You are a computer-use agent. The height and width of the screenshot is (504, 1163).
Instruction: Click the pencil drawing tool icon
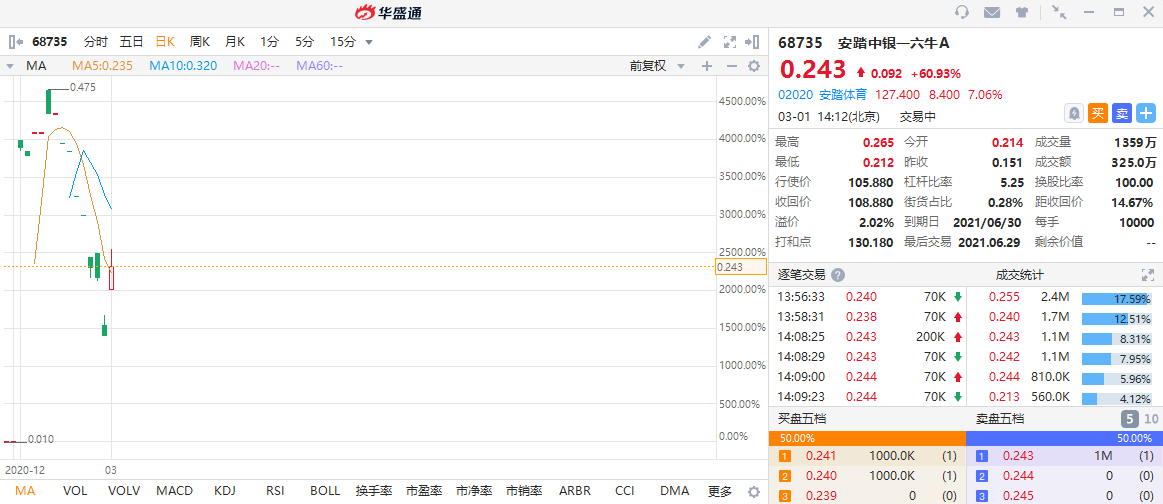704,42
